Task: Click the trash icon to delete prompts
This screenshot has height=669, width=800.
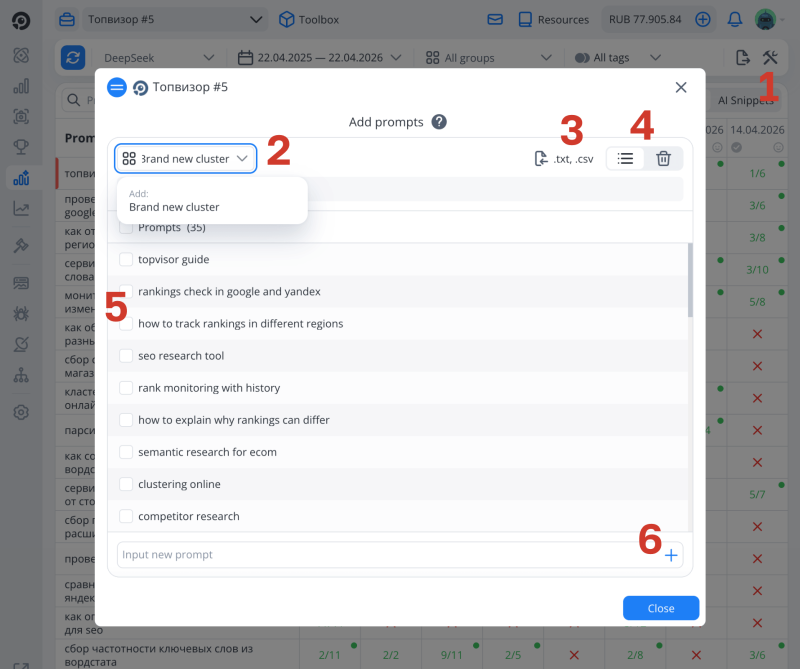Action: [x=664, y=157]
